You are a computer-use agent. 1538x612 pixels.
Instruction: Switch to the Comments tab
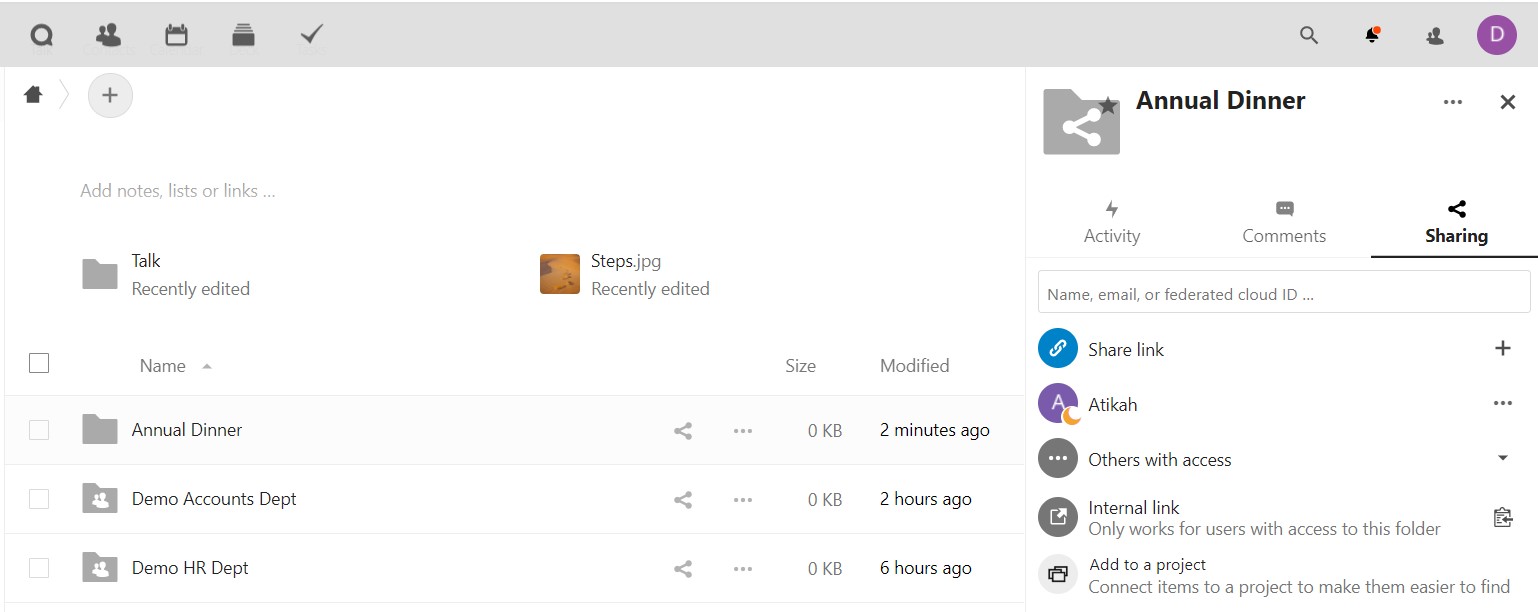[1284, 222]
